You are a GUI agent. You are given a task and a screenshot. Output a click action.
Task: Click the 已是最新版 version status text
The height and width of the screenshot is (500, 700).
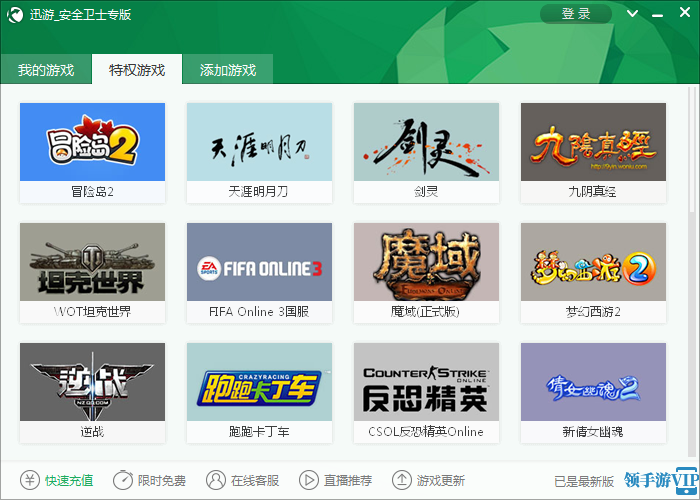[x=584, y=481]
